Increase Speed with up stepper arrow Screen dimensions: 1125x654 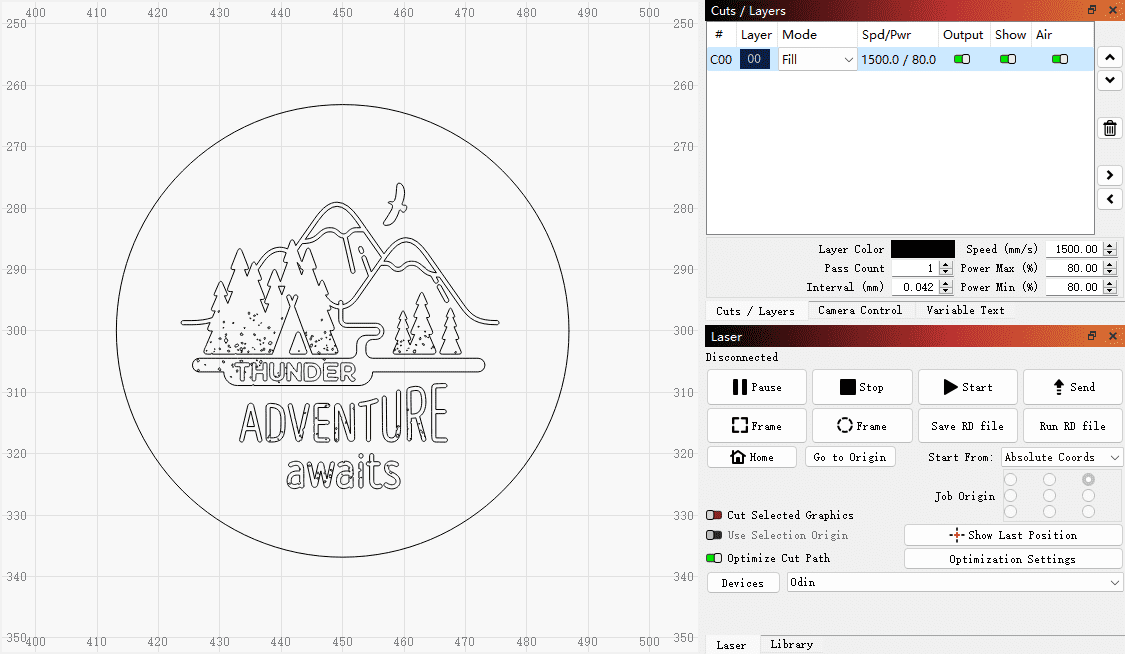pos(1110,245)
